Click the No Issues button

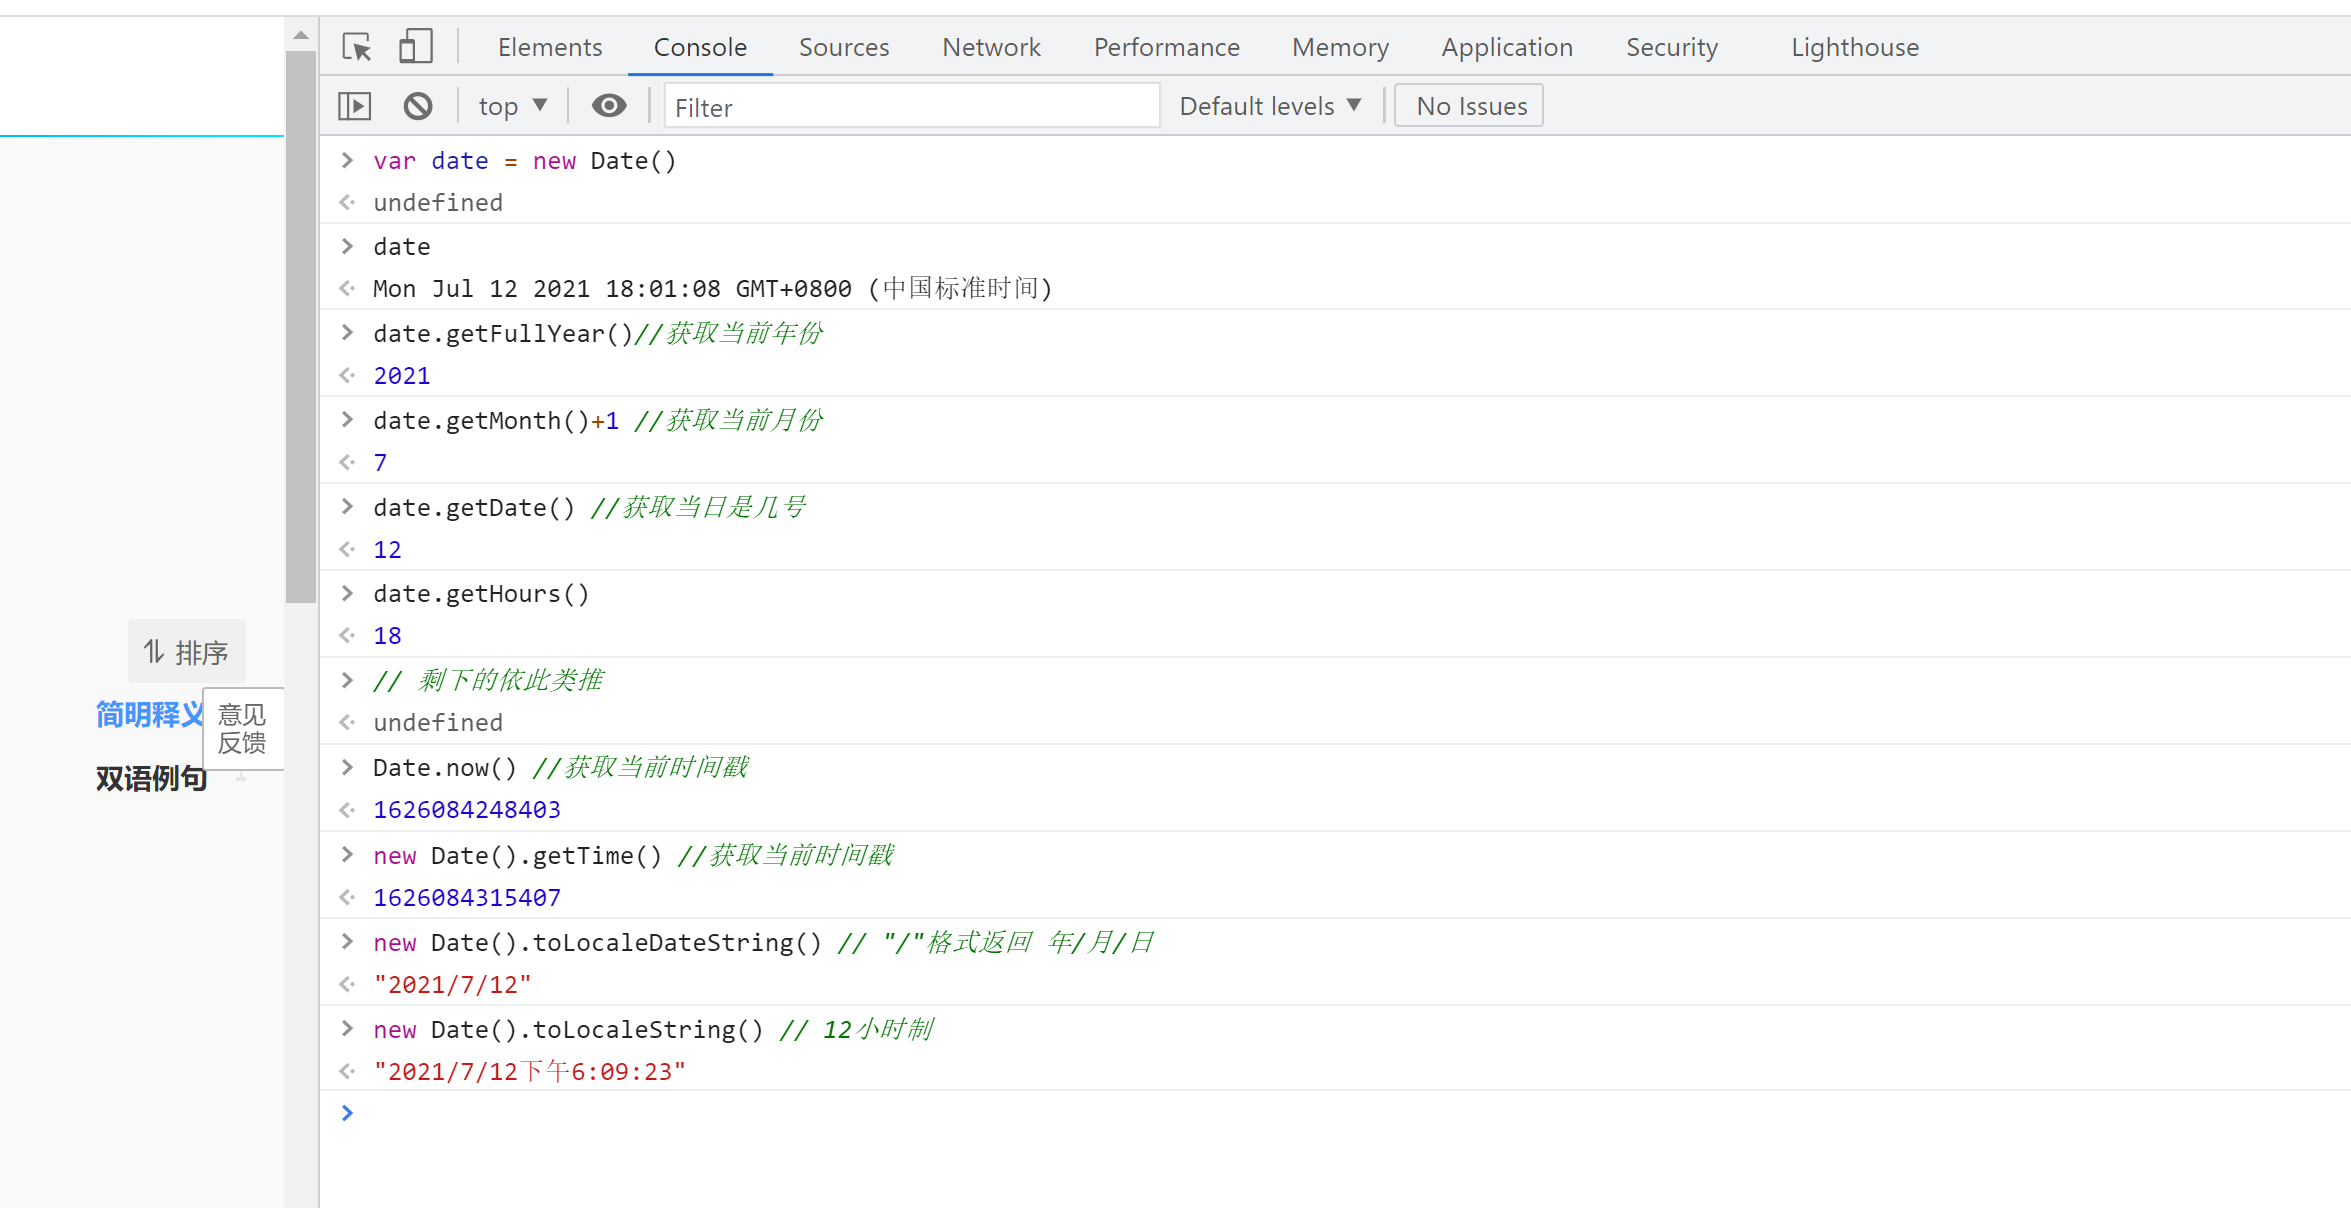1470,106
